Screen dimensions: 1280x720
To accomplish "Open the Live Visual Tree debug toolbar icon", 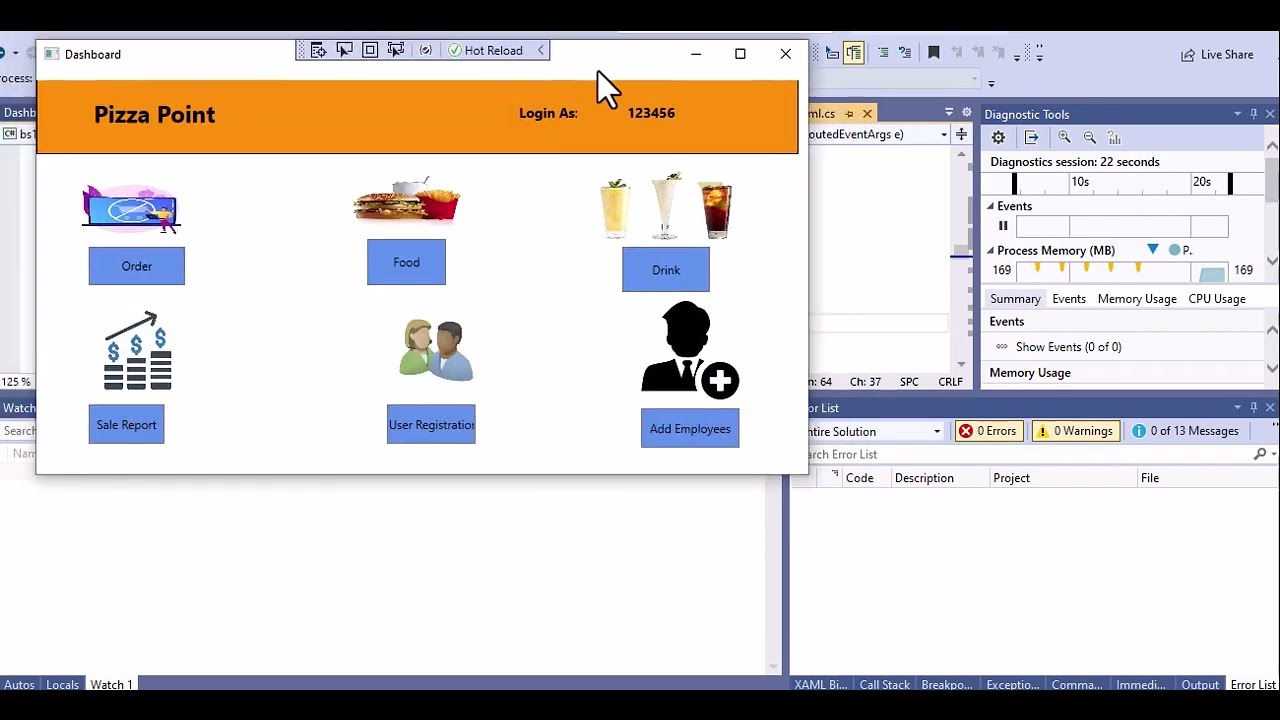I will [x=318, y=50].
